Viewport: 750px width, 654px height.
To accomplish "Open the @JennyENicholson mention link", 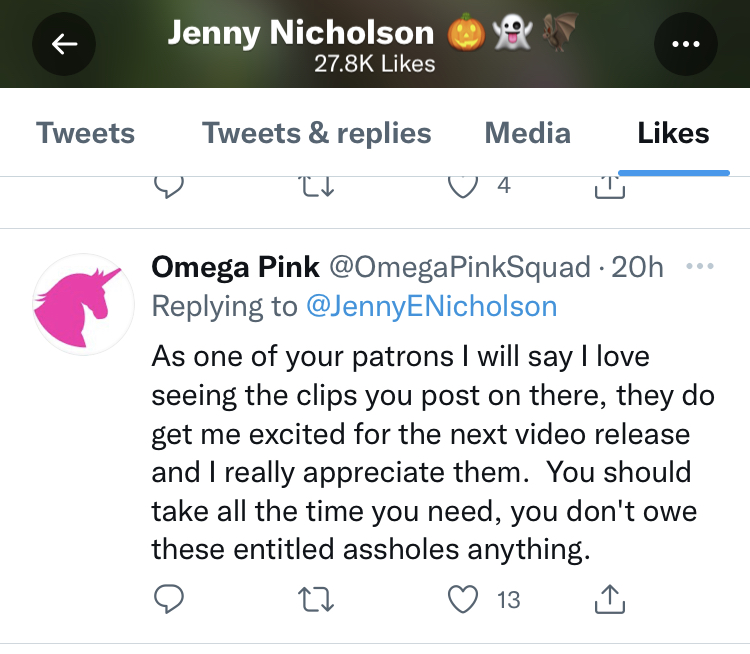I will point(431,306).
